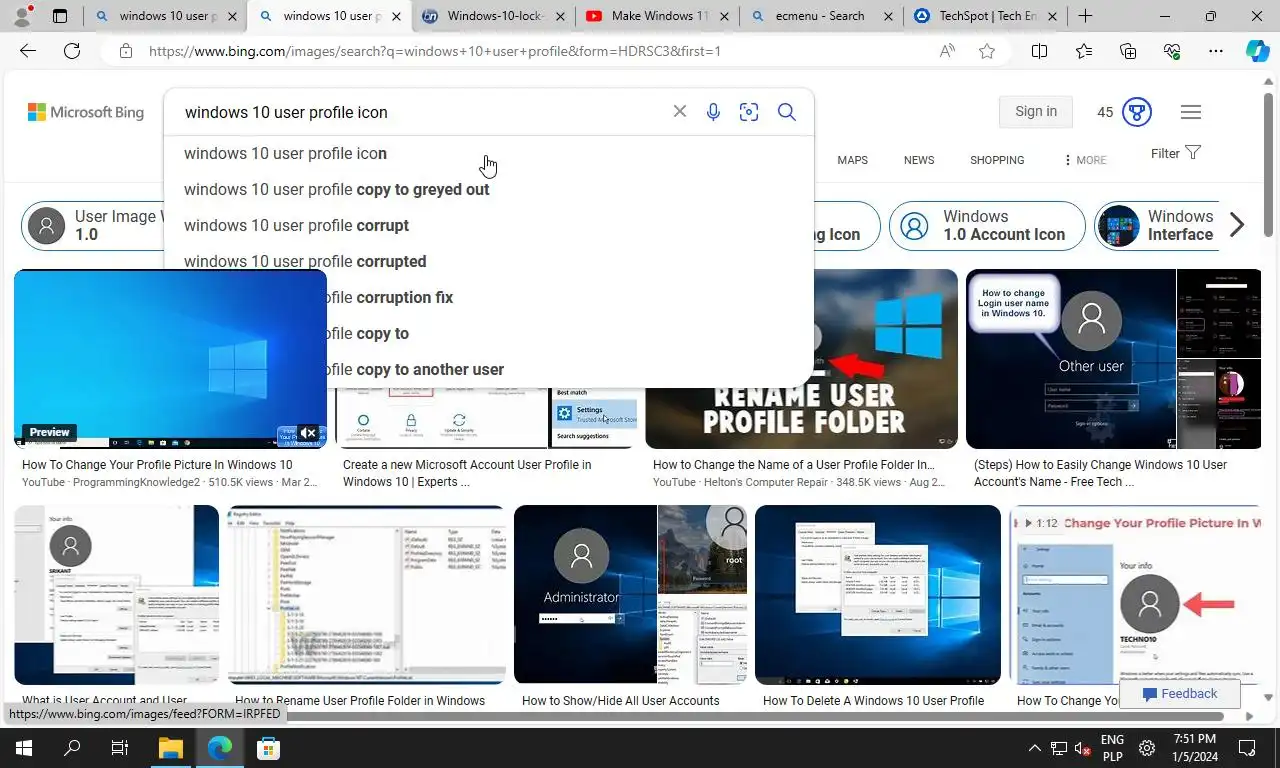The height and width of the screenshot is (768, 1280).
Task: Expand the MORE search categories menu
Action: (1085, 160)
